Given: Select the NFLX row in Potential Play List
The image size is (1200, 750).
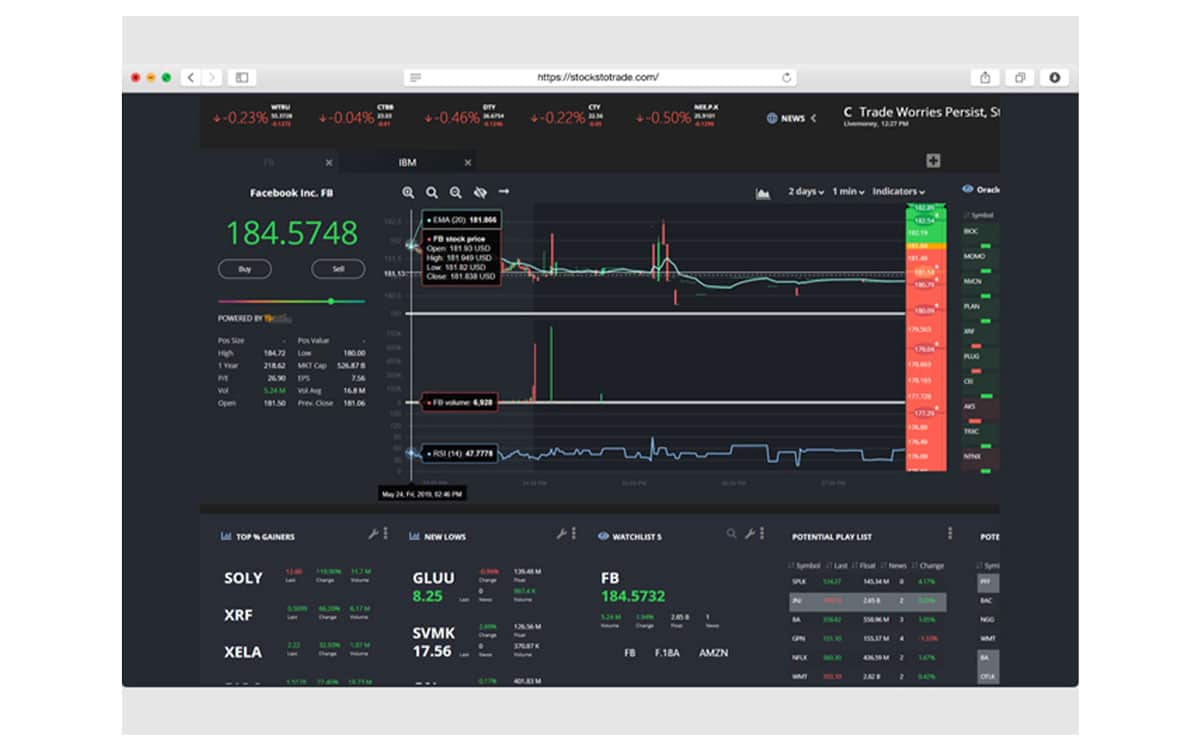Looking at the screenshot, I should (x=867, y=657).
